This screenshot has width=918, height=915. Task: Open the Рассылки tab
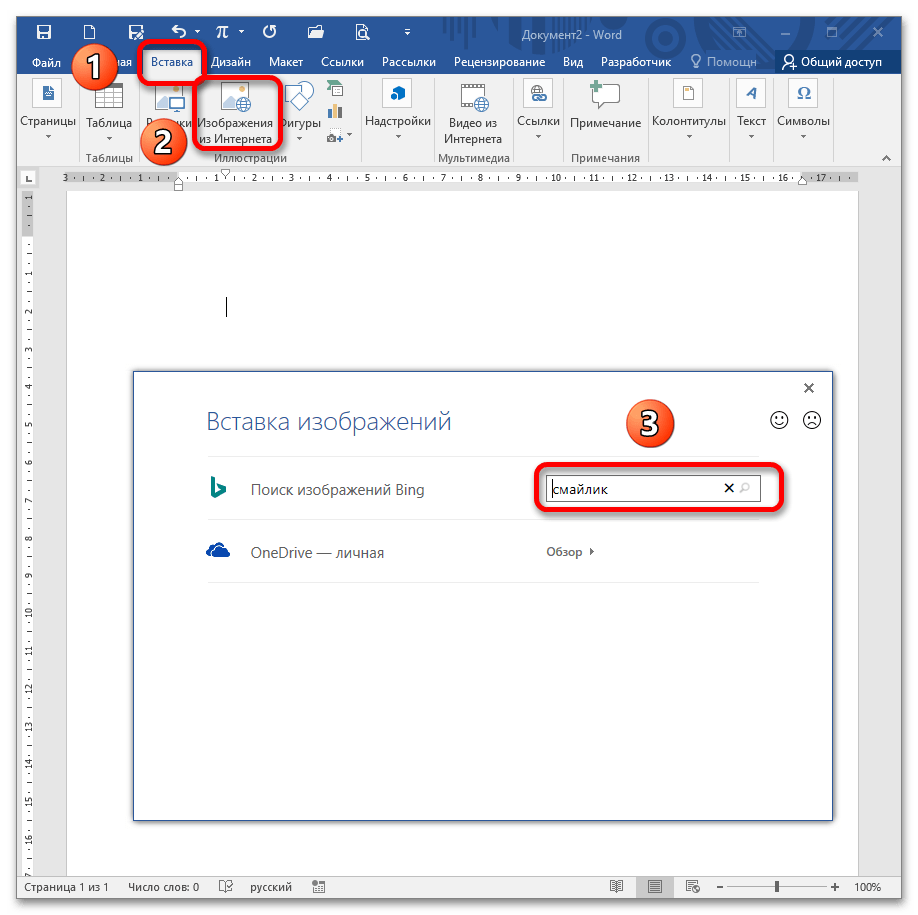tap(409, 62)
